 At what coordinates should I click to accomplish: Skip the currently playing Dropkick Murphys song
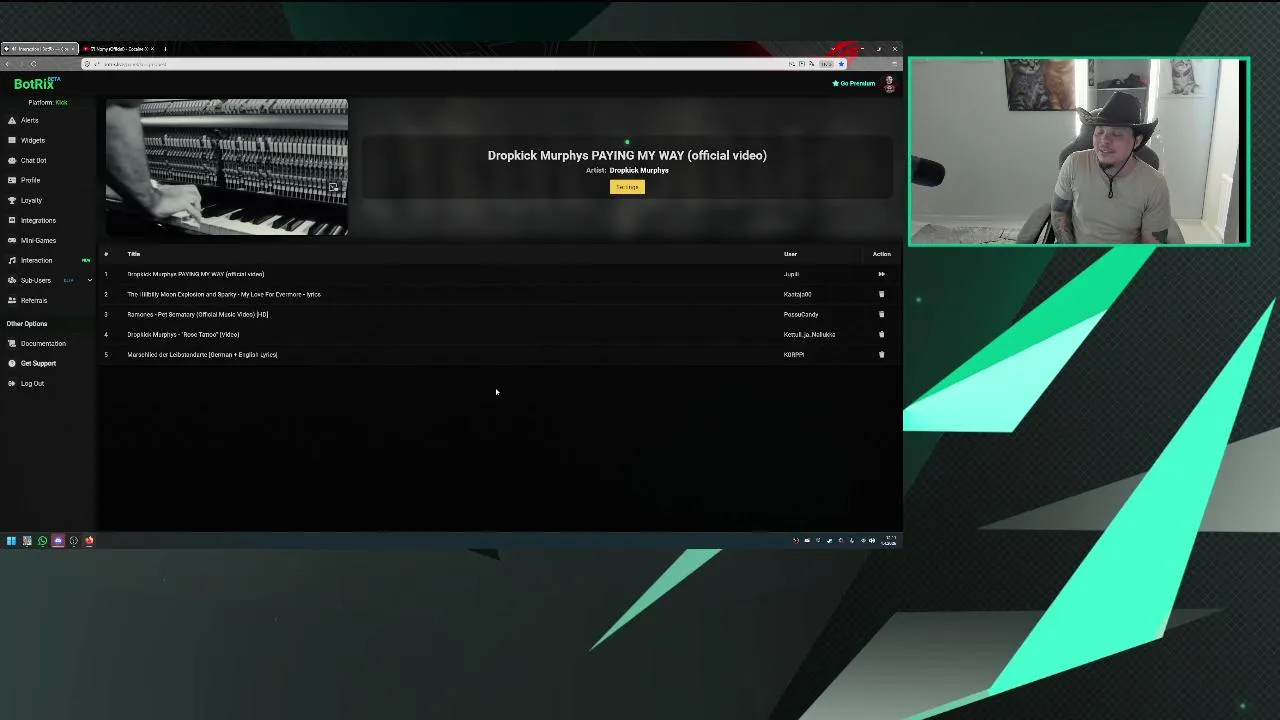coord(881,274)
